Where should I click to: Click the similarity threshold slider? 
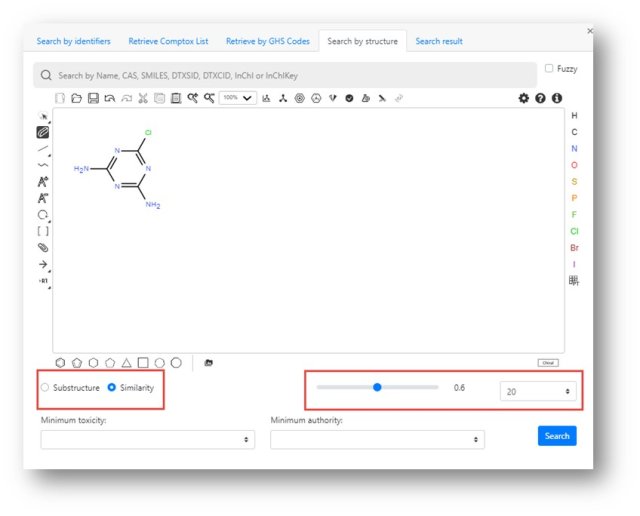pyautogui.click(x=377, y=387)
